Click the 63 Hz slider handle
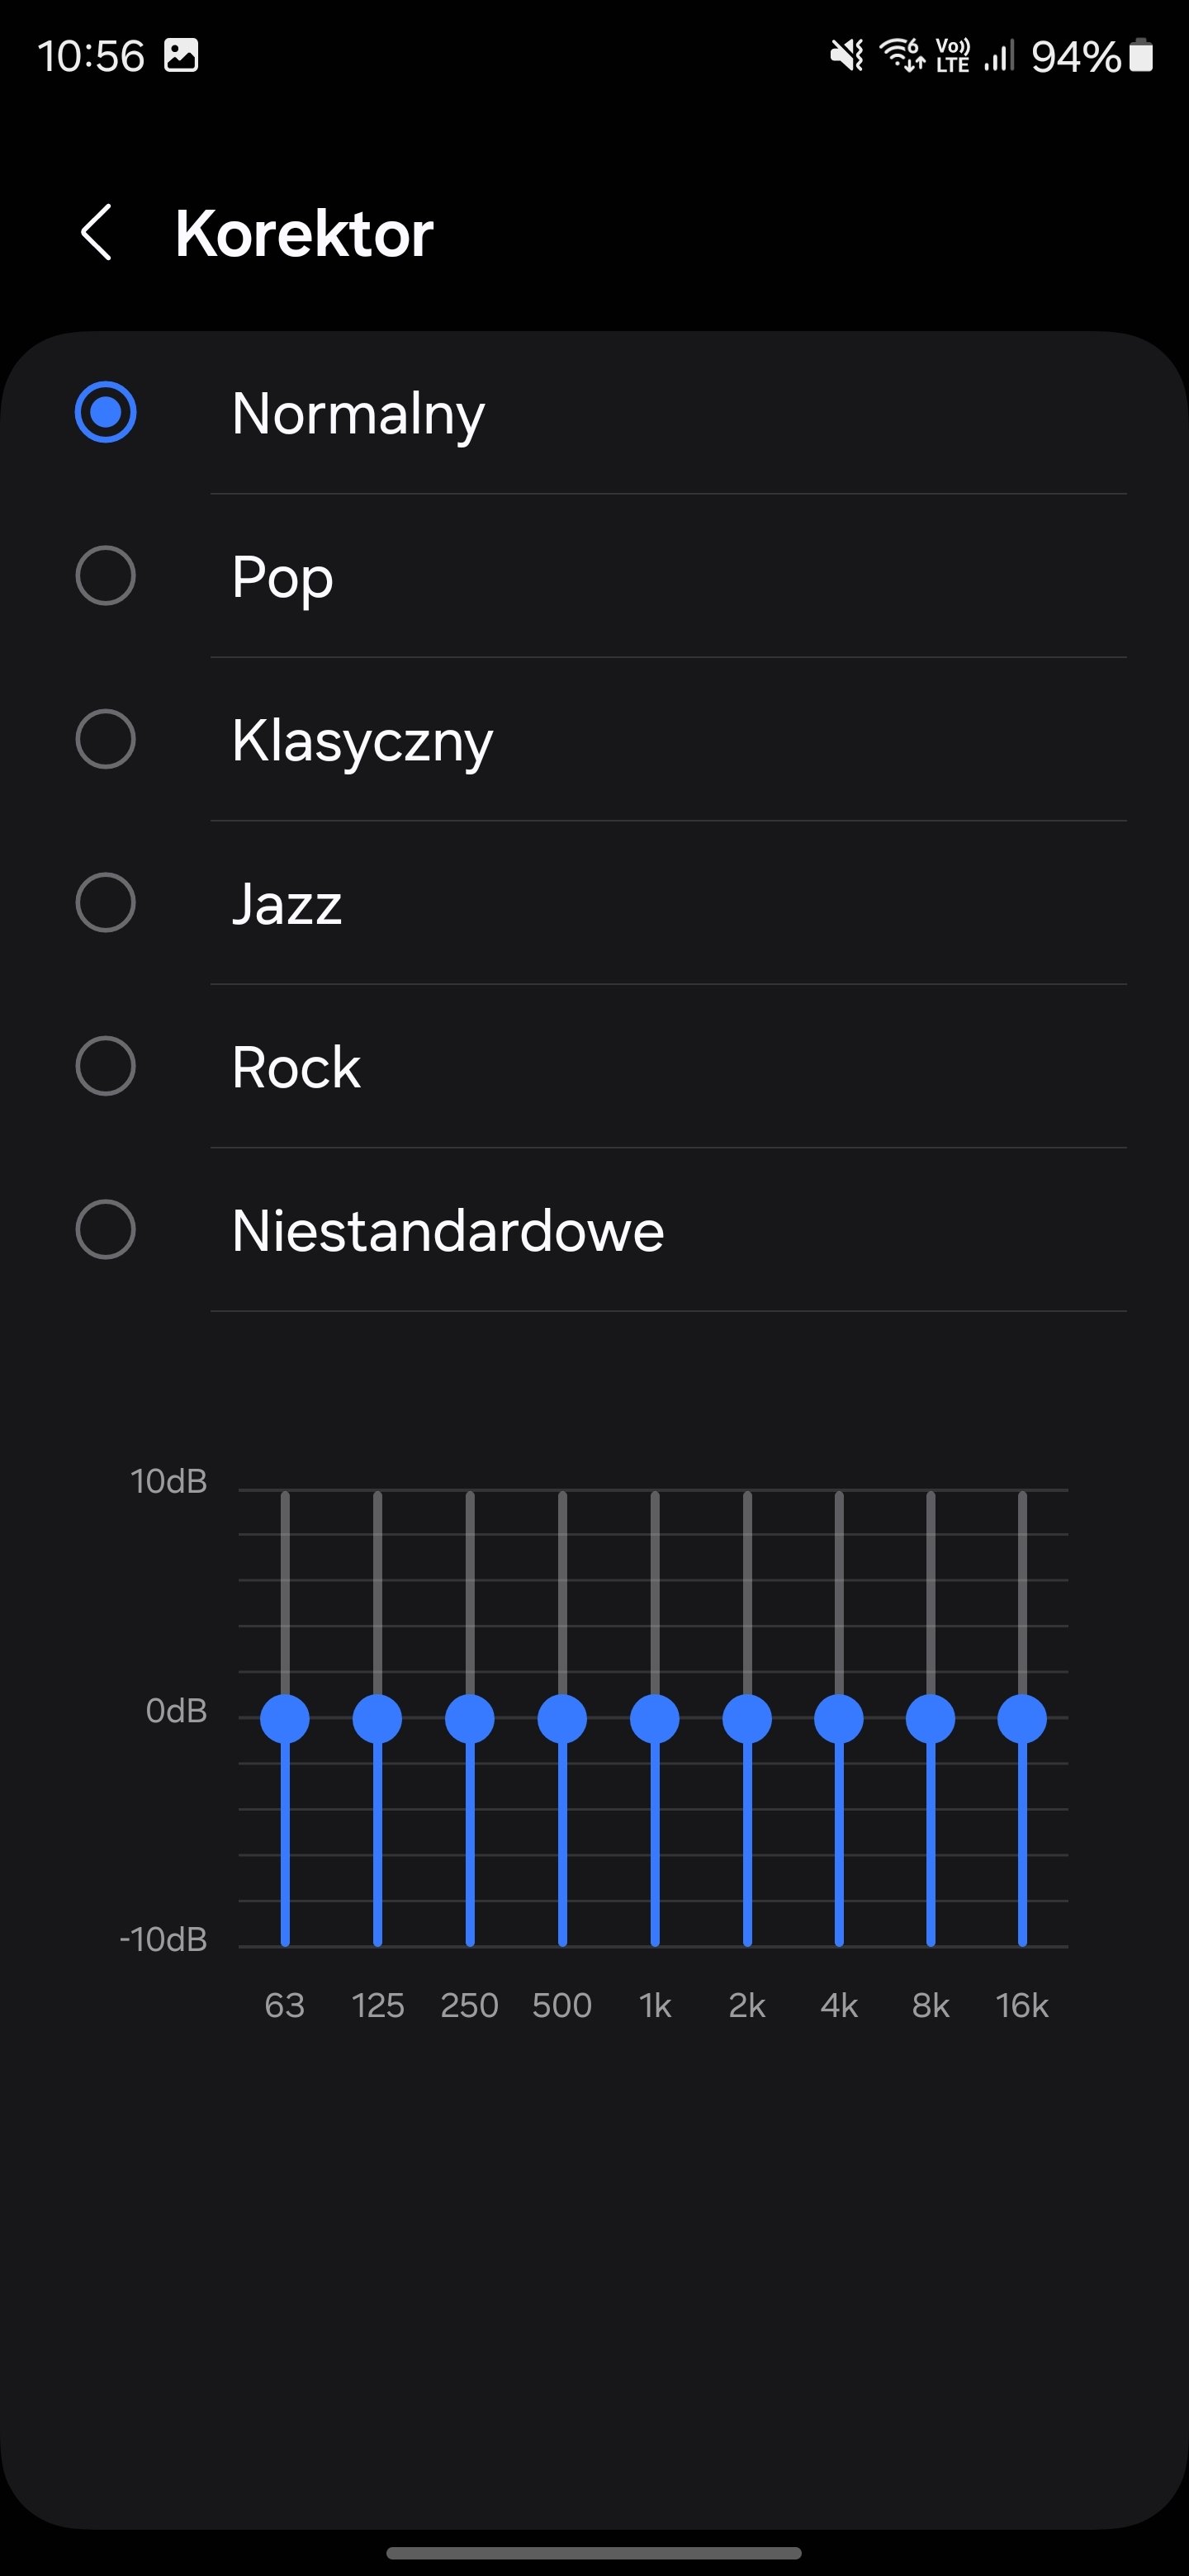The height and width of the screenshot is (2576, 1189). (x=285, y=1719)
